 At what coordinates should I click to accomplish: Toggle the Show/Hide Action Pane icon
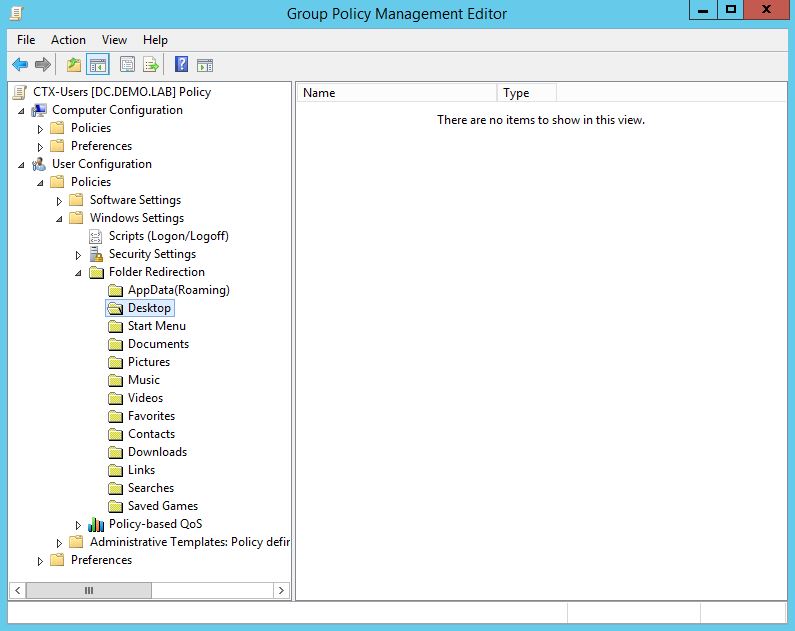[x=205, y=65]
